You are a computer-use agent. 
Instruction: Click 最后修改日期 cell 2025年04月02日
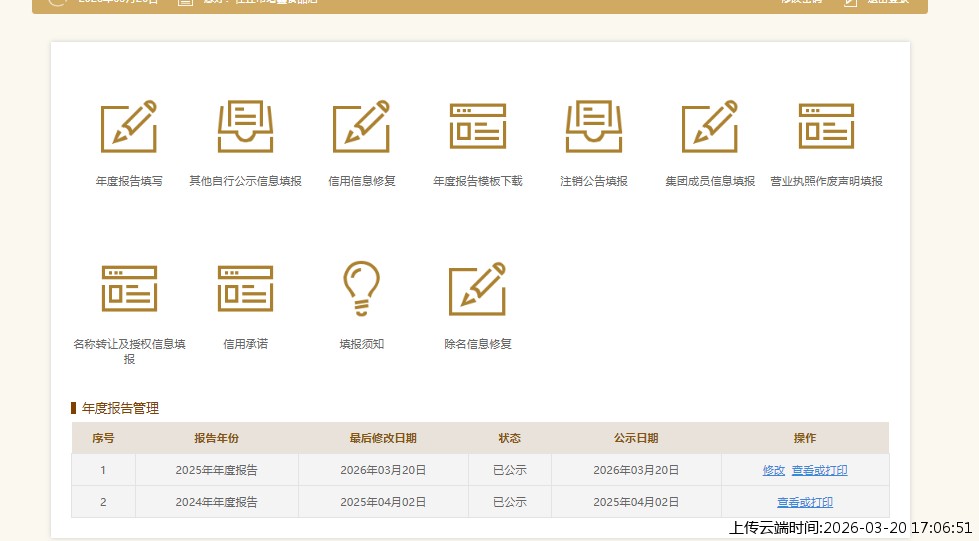[x=383, y=502]
